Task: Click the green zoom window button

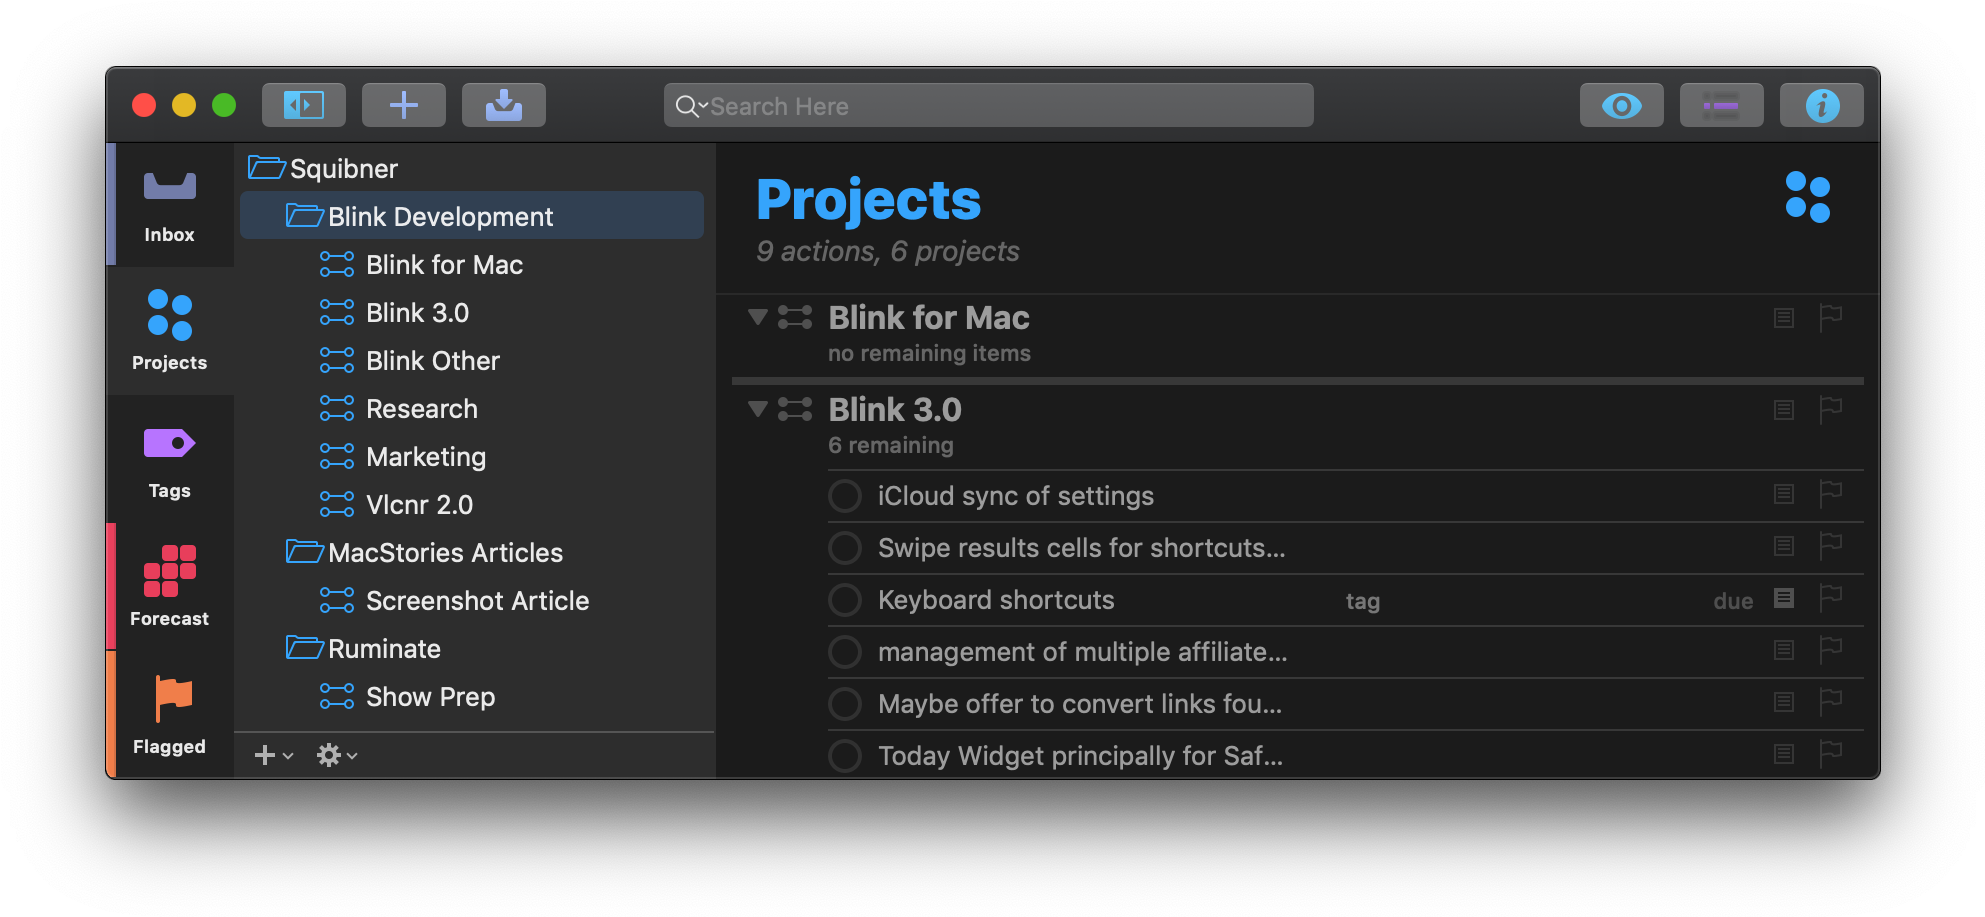Action: [224, 105]
